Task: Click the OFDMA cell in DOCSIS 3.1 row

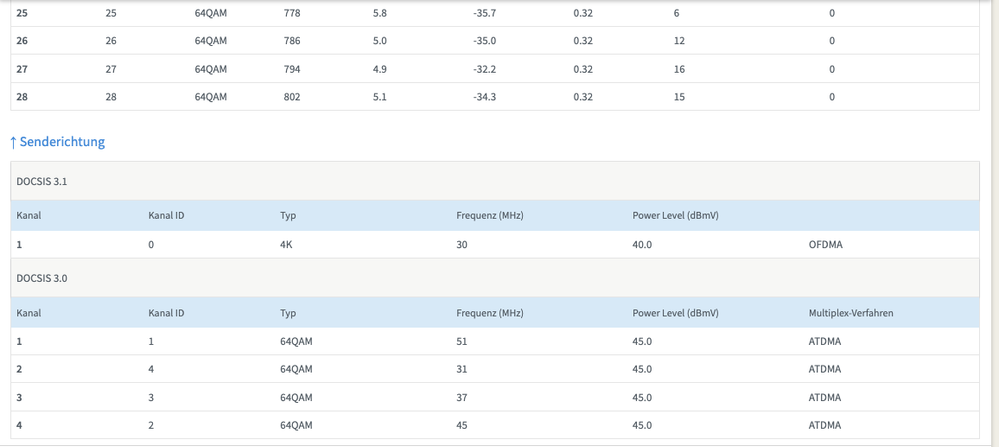Action: 825,245
